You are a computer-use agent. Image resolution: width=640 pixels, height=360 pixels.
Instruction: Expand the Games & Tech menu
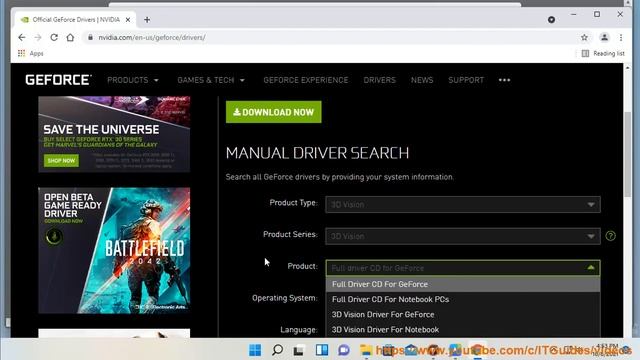pyautogui.click(x=211, y=80)
